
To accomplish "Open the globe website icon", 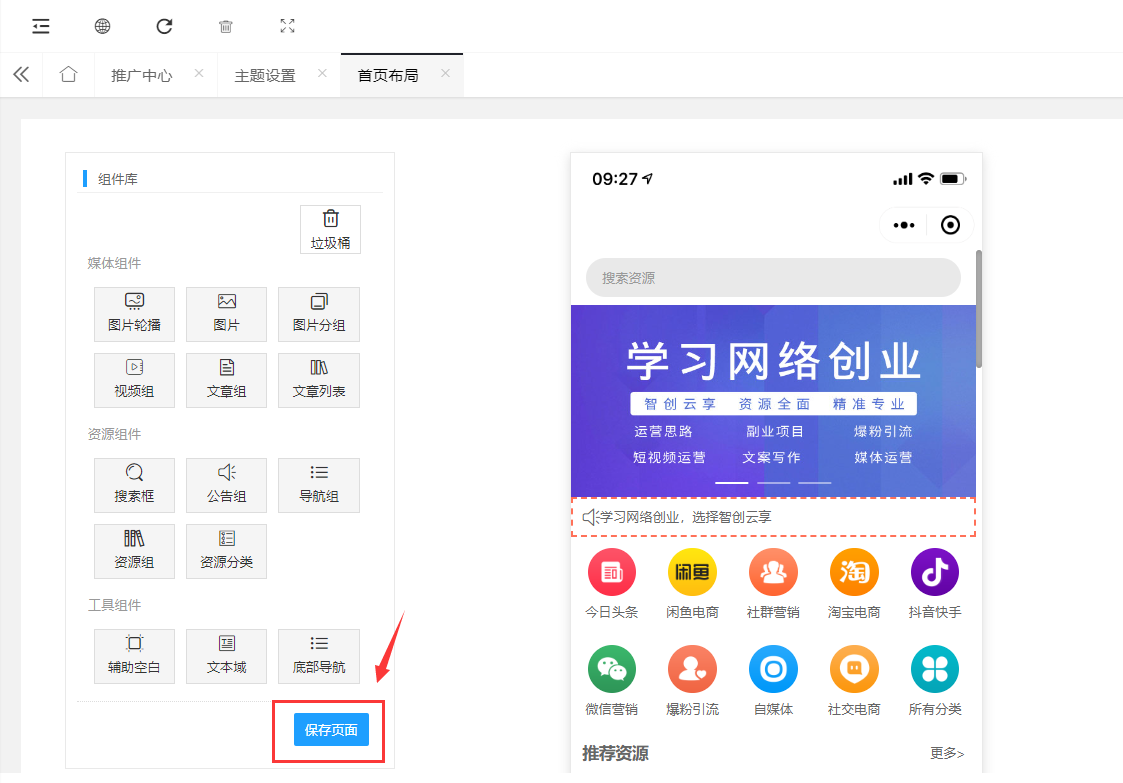I will click(102, 27).
